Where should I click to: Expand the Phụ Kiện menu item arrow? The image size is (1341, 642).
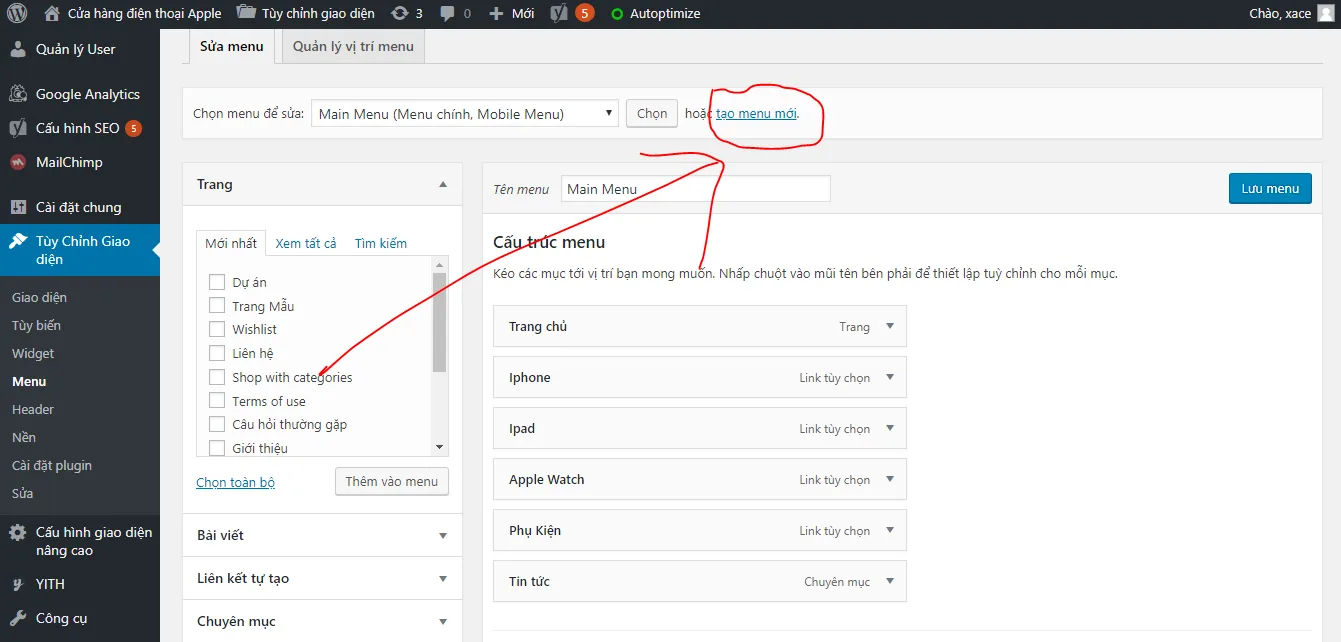pyautogui.click(x=890, y=530)
